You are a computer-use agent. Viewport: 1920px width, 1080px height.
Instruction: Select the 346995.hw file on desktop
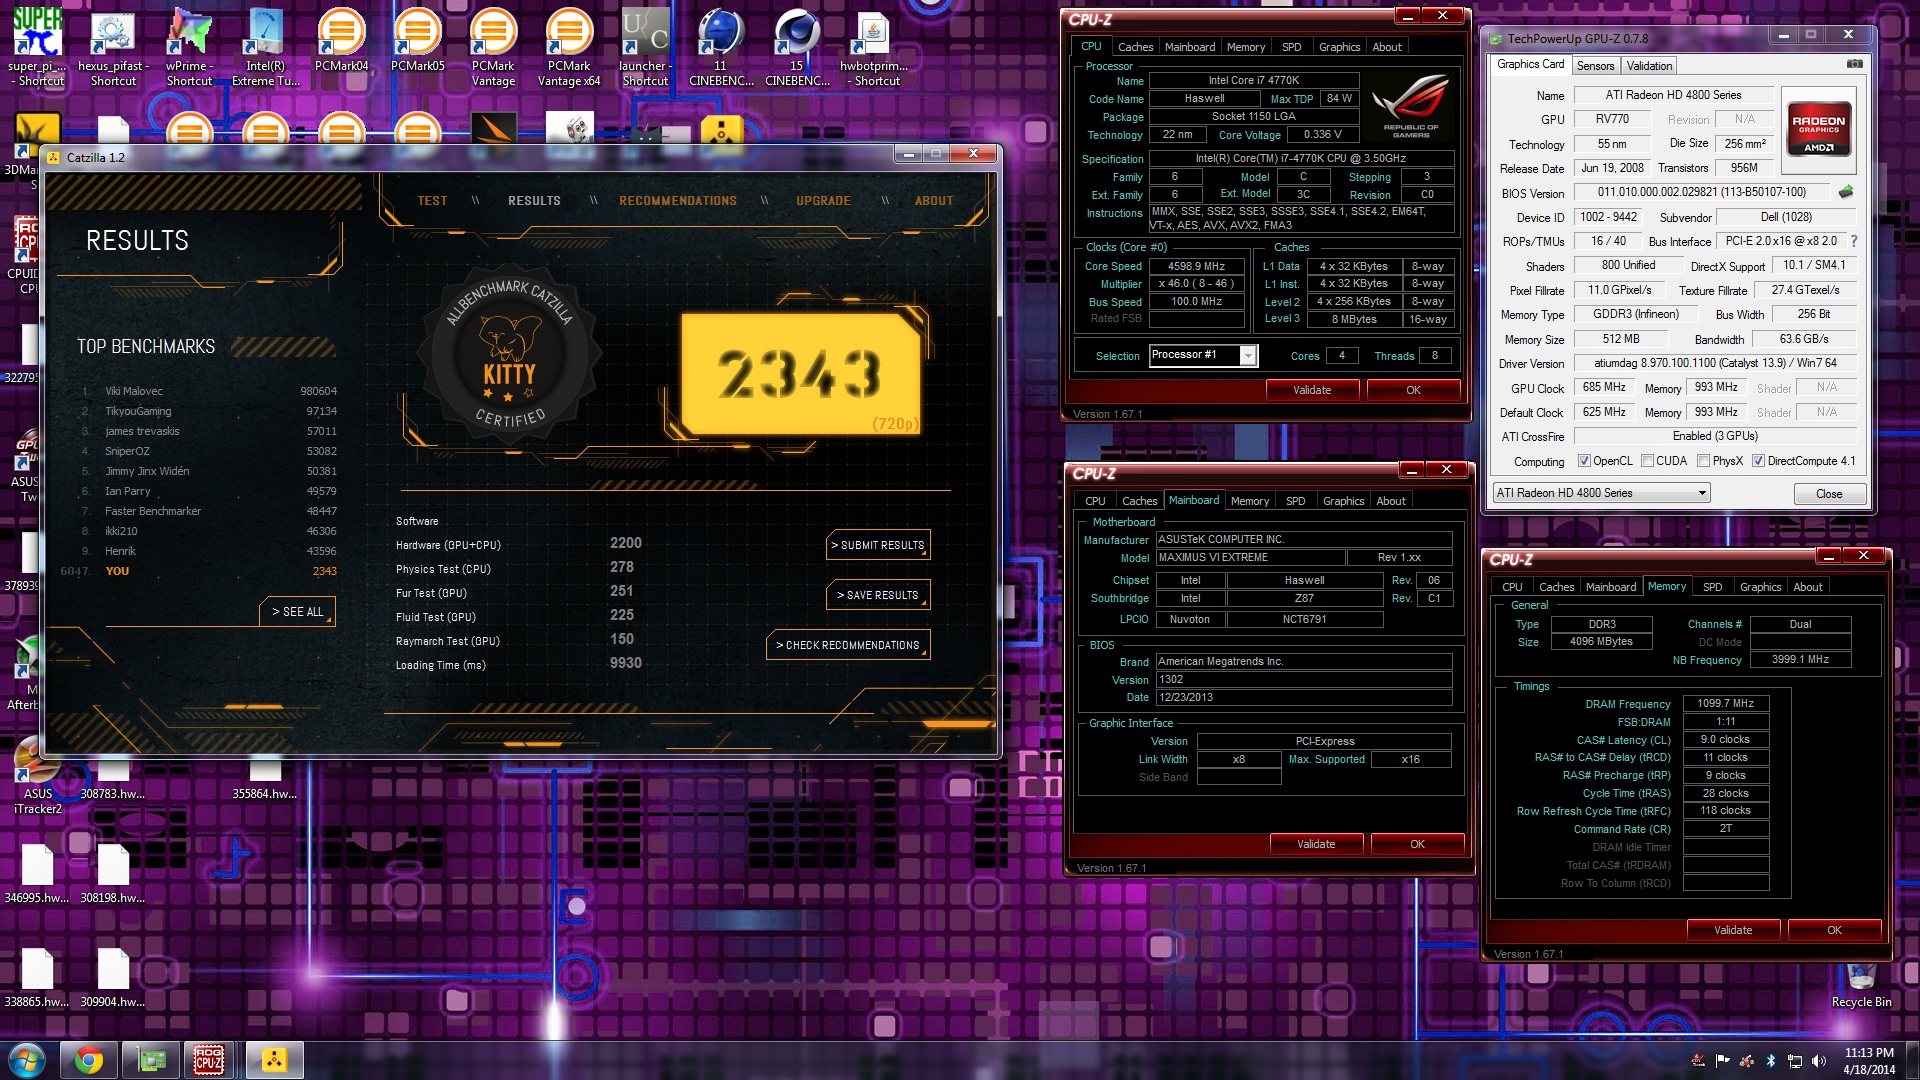(37, 874)
